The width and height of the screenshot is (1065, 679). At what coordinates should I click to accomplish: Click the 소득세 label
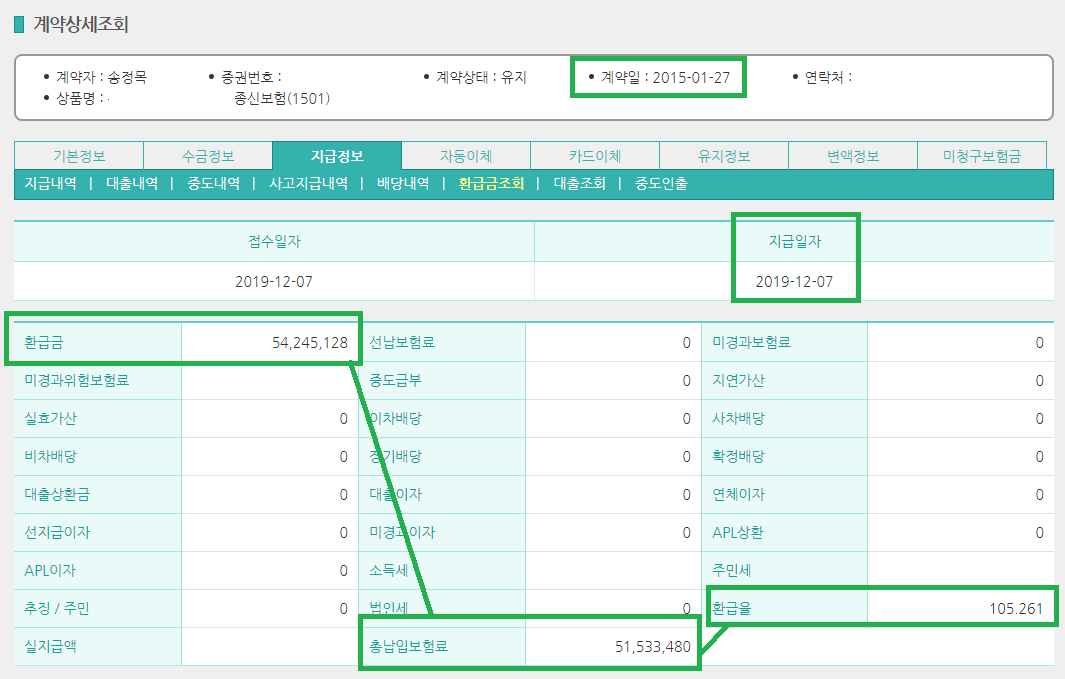coord(389,570)
